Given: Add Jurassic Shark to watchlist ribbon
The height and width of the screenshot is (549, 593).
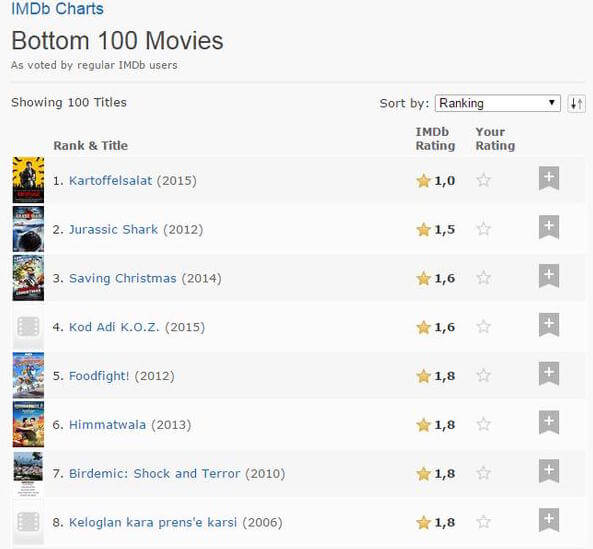Looking at the screenshot, I should pyautogui.click(x=549, y=227).
